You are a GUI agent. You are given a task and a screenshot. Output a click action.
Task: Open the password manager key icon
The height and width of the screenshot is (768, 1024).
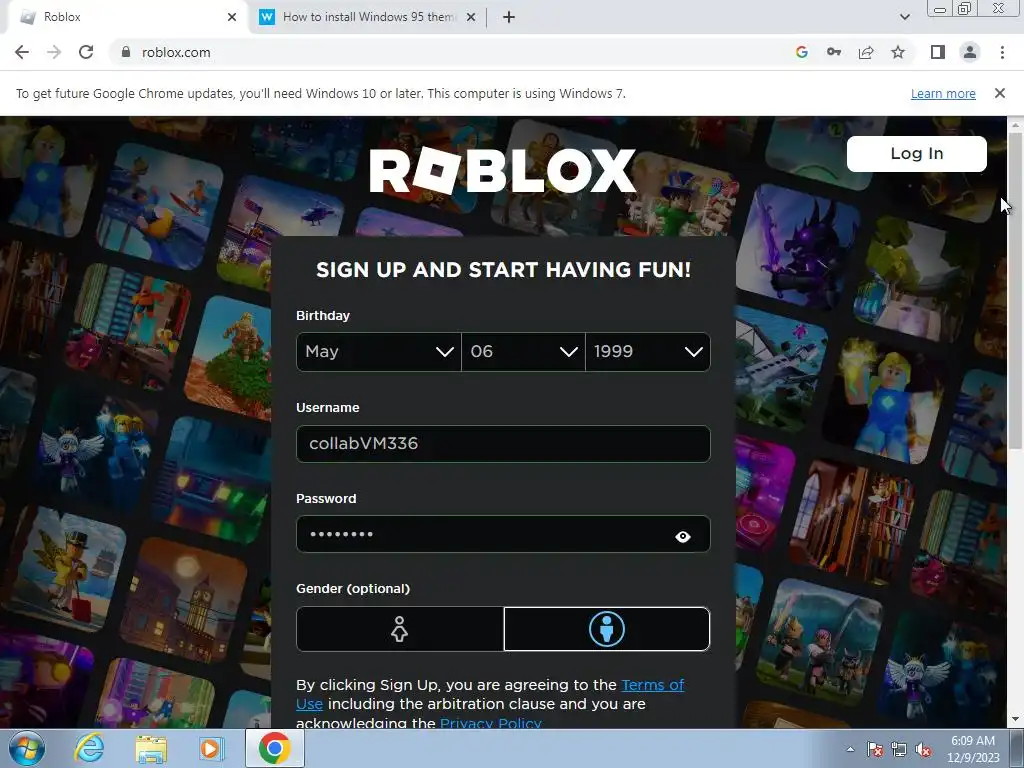(x=834, y=52)
